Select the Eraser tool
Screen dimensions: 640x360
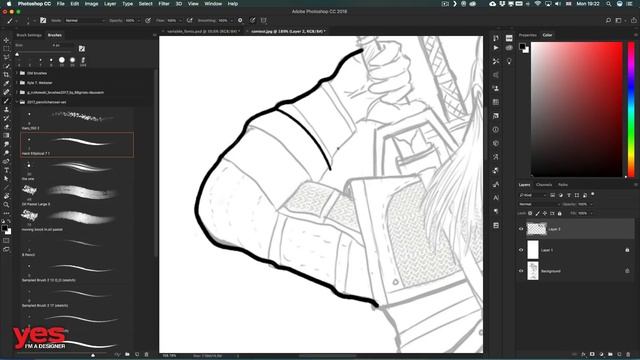click(x=6, y=127)
